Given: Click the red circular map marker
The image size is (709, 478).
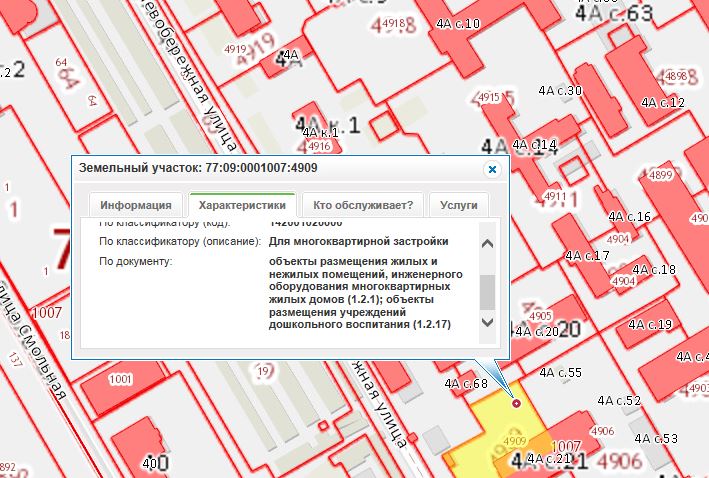Looking at the screenshot, I should pos(516,403).
